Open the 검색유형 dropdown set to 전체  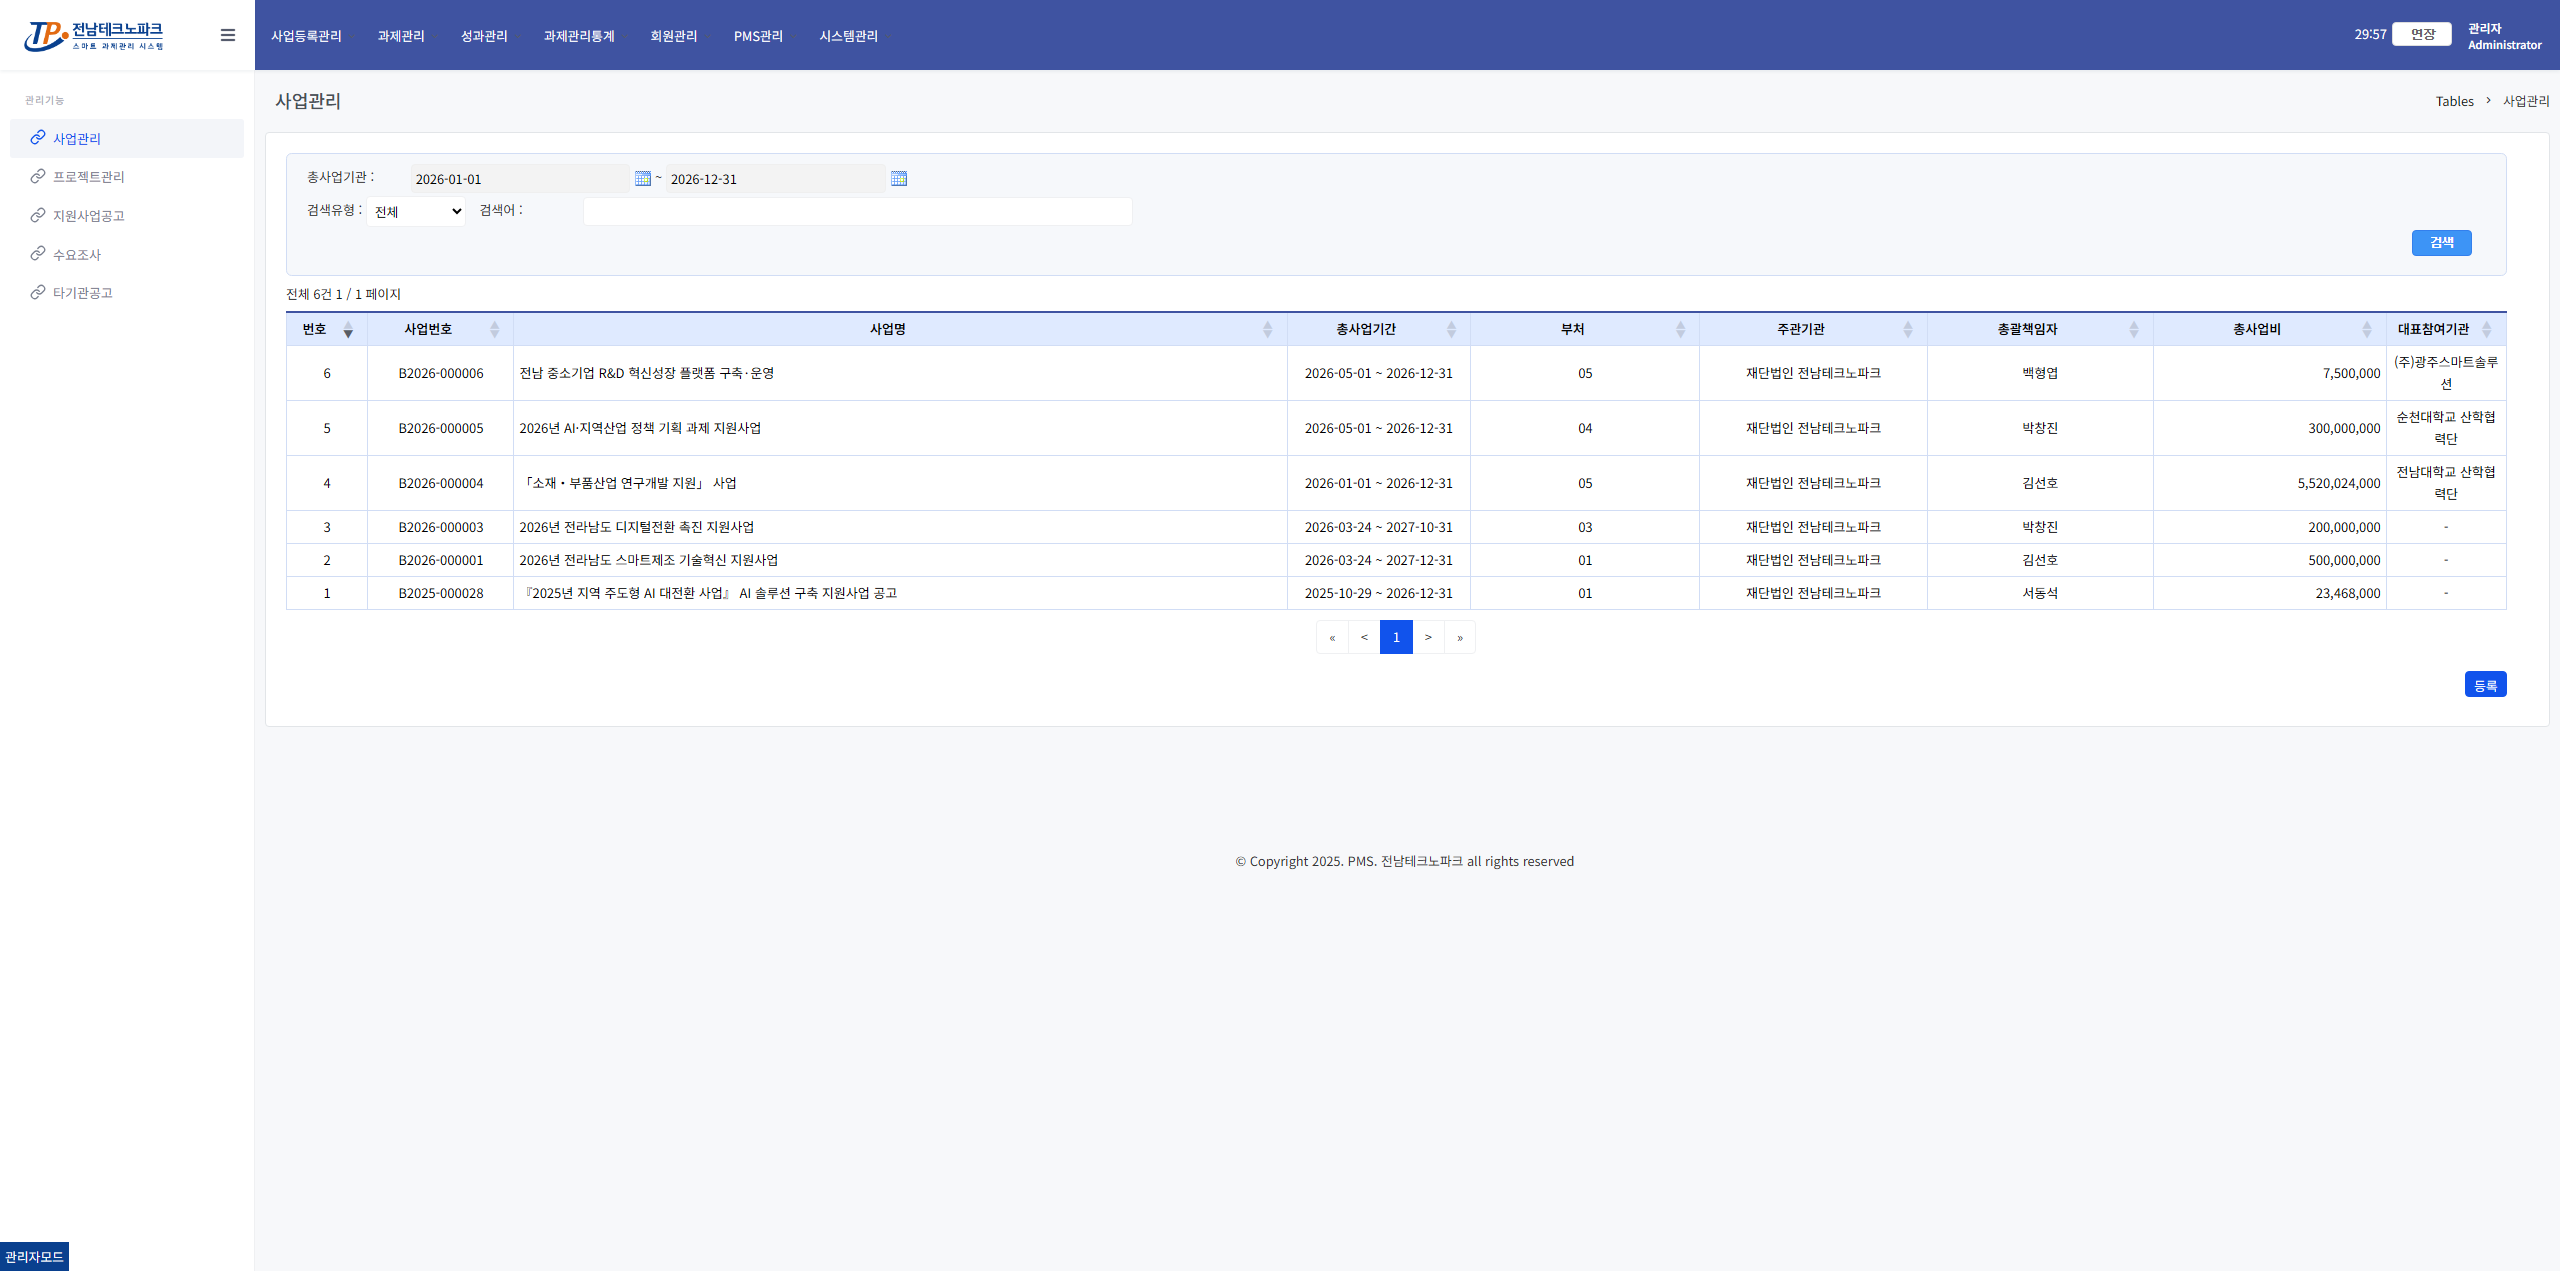tap(416, 211)
